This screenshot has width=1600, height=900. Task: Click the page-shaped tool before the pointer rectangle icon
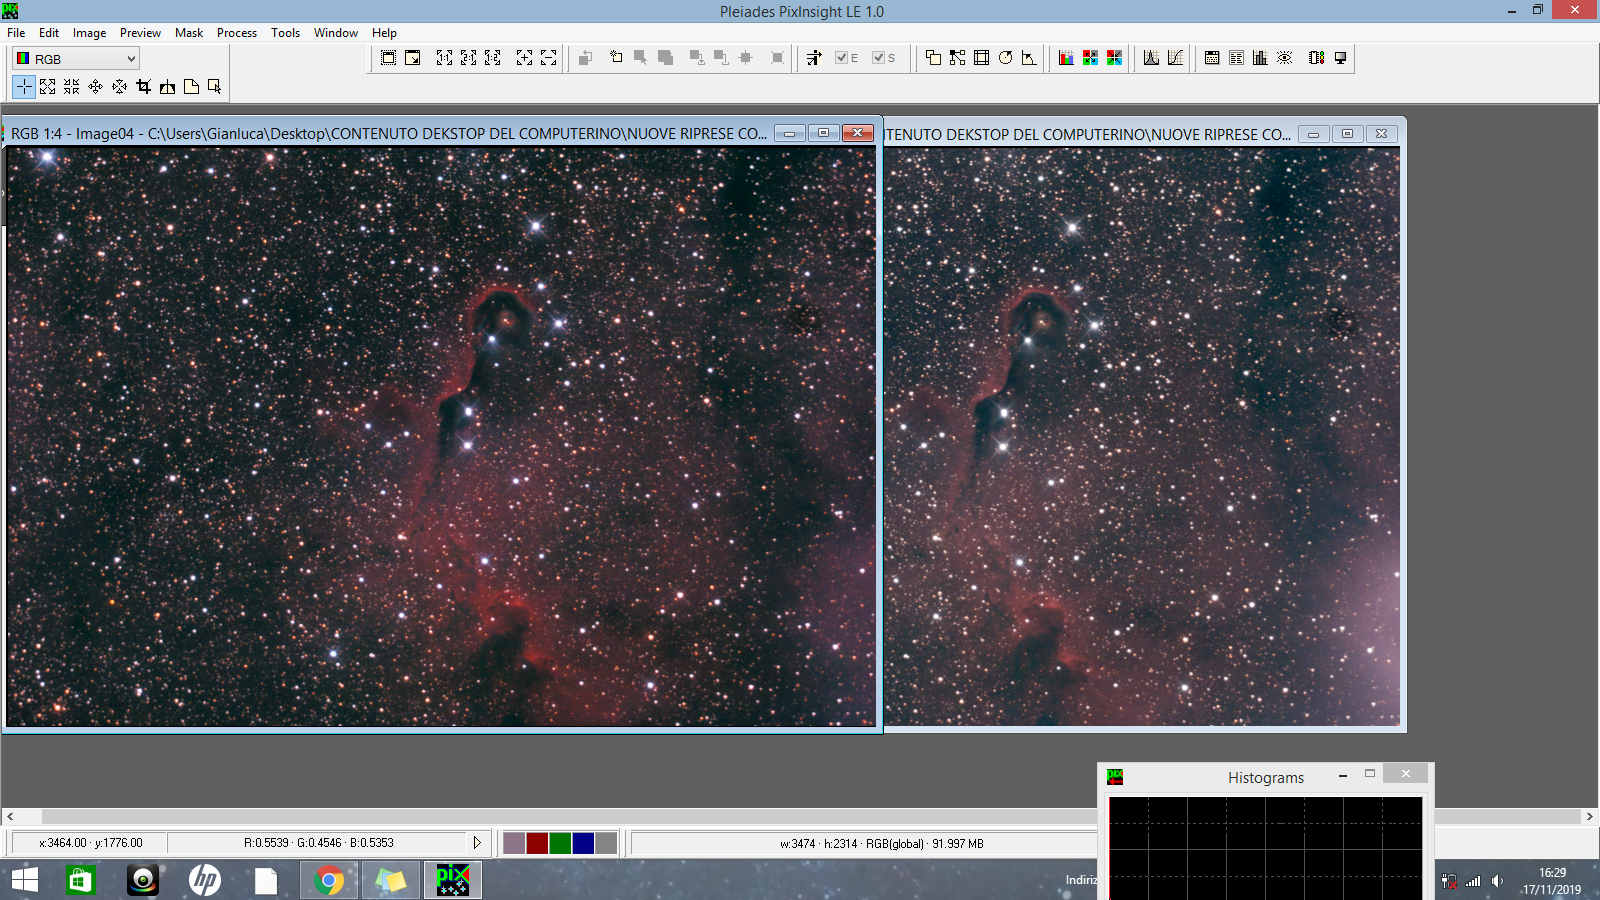coord(191,87)
